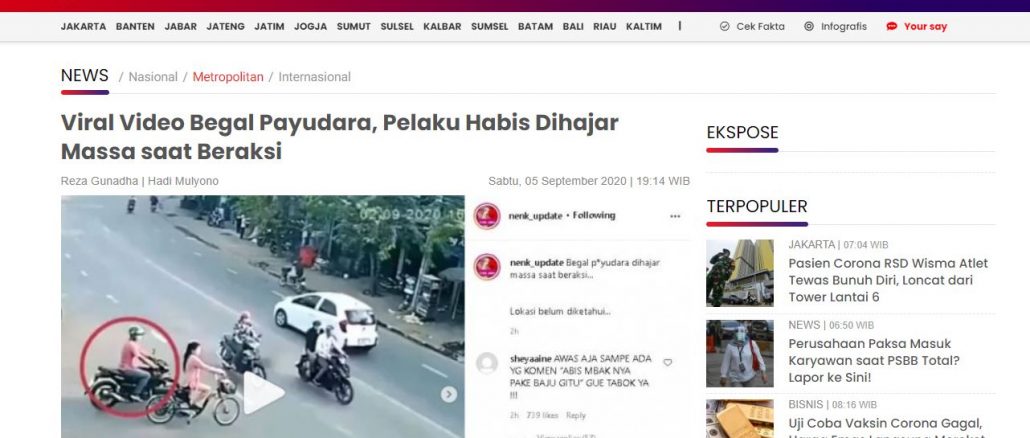Open the SULSEL region page

point(397,27)
